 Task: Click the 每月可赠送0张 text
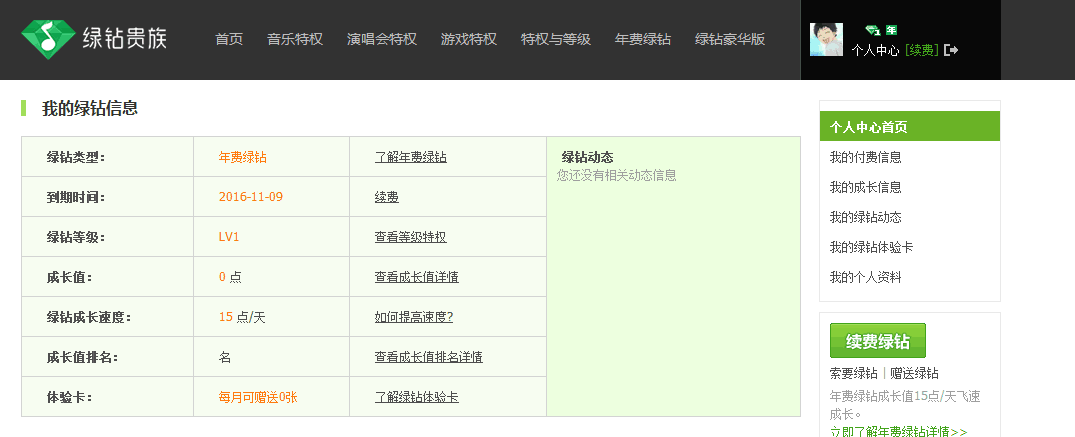(258, 397)
